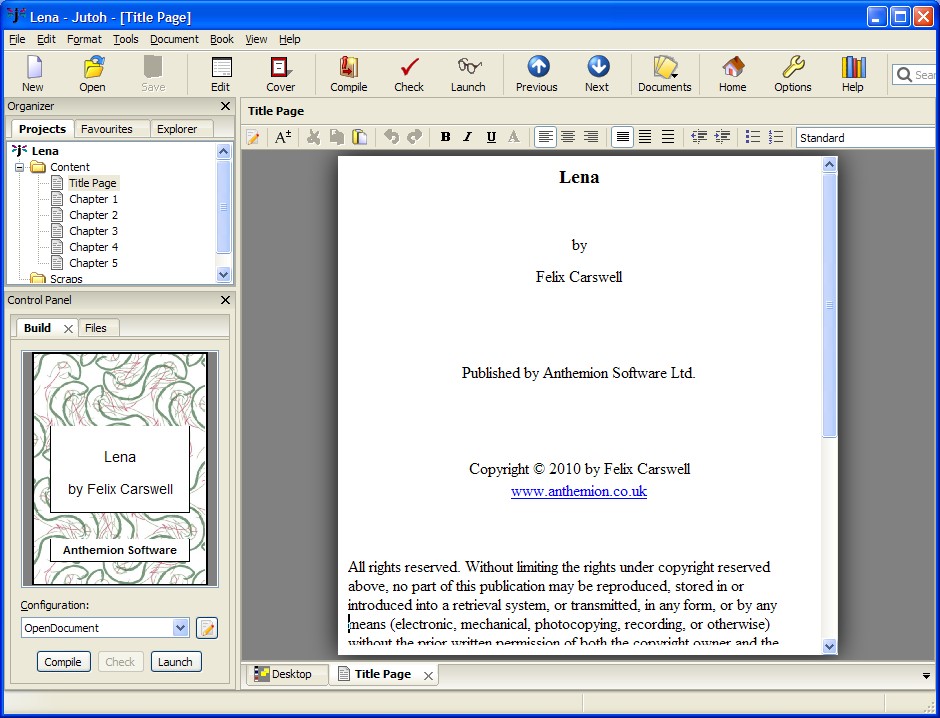Open the Standard paragraph style dropdown
Viewport: 940px width, 718px height.
click(867, 138)
